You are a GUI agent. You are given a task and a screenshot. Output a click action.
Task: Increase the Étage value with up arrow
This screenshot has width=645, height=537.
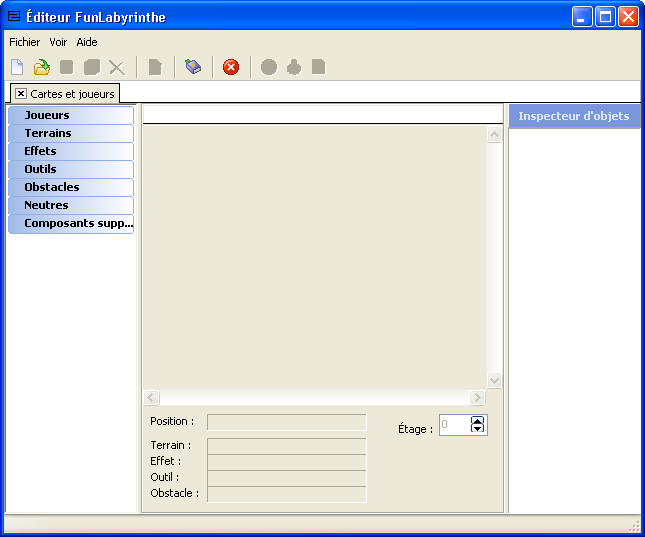click(477, 420)
